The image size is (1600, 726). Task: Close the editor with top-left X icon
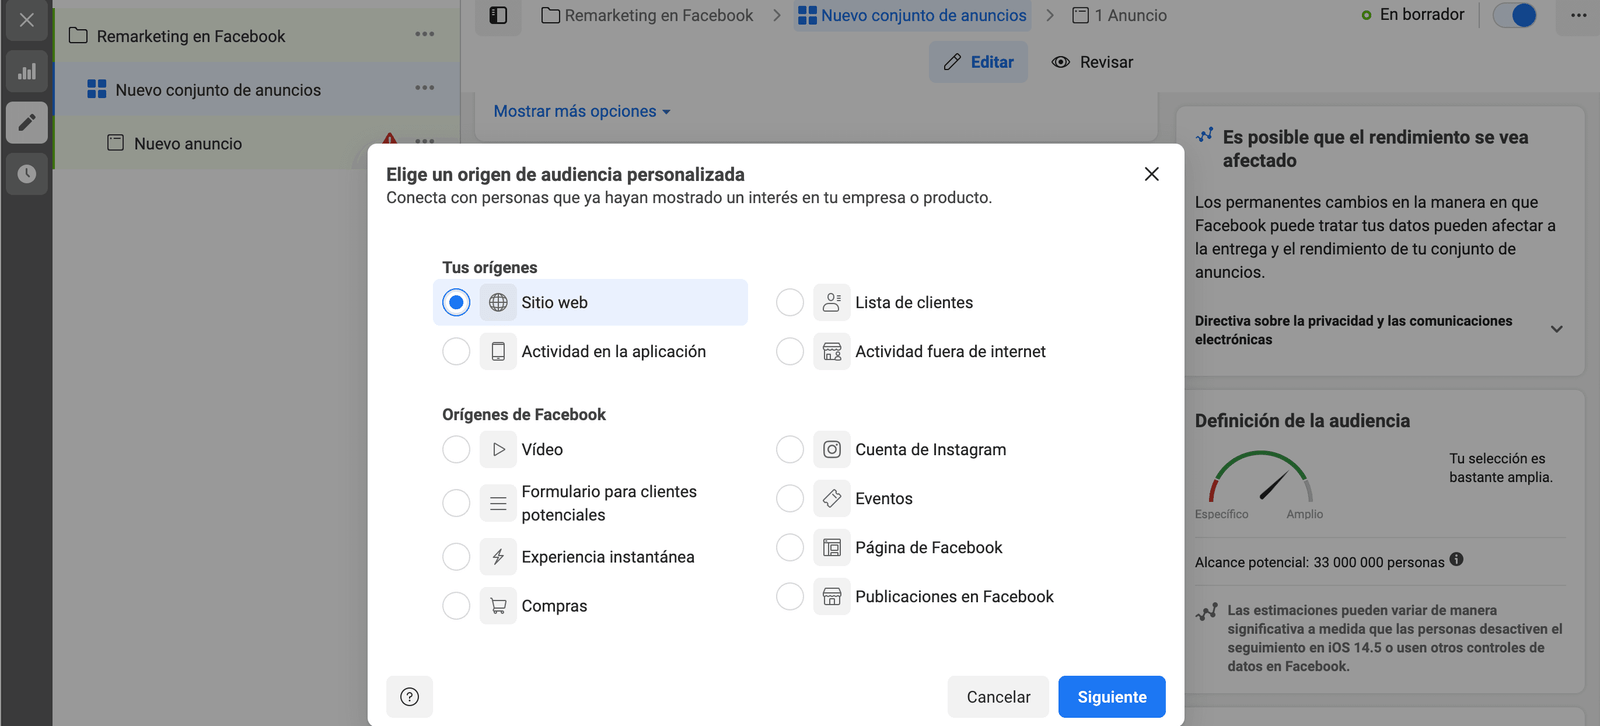click(27, 20)
